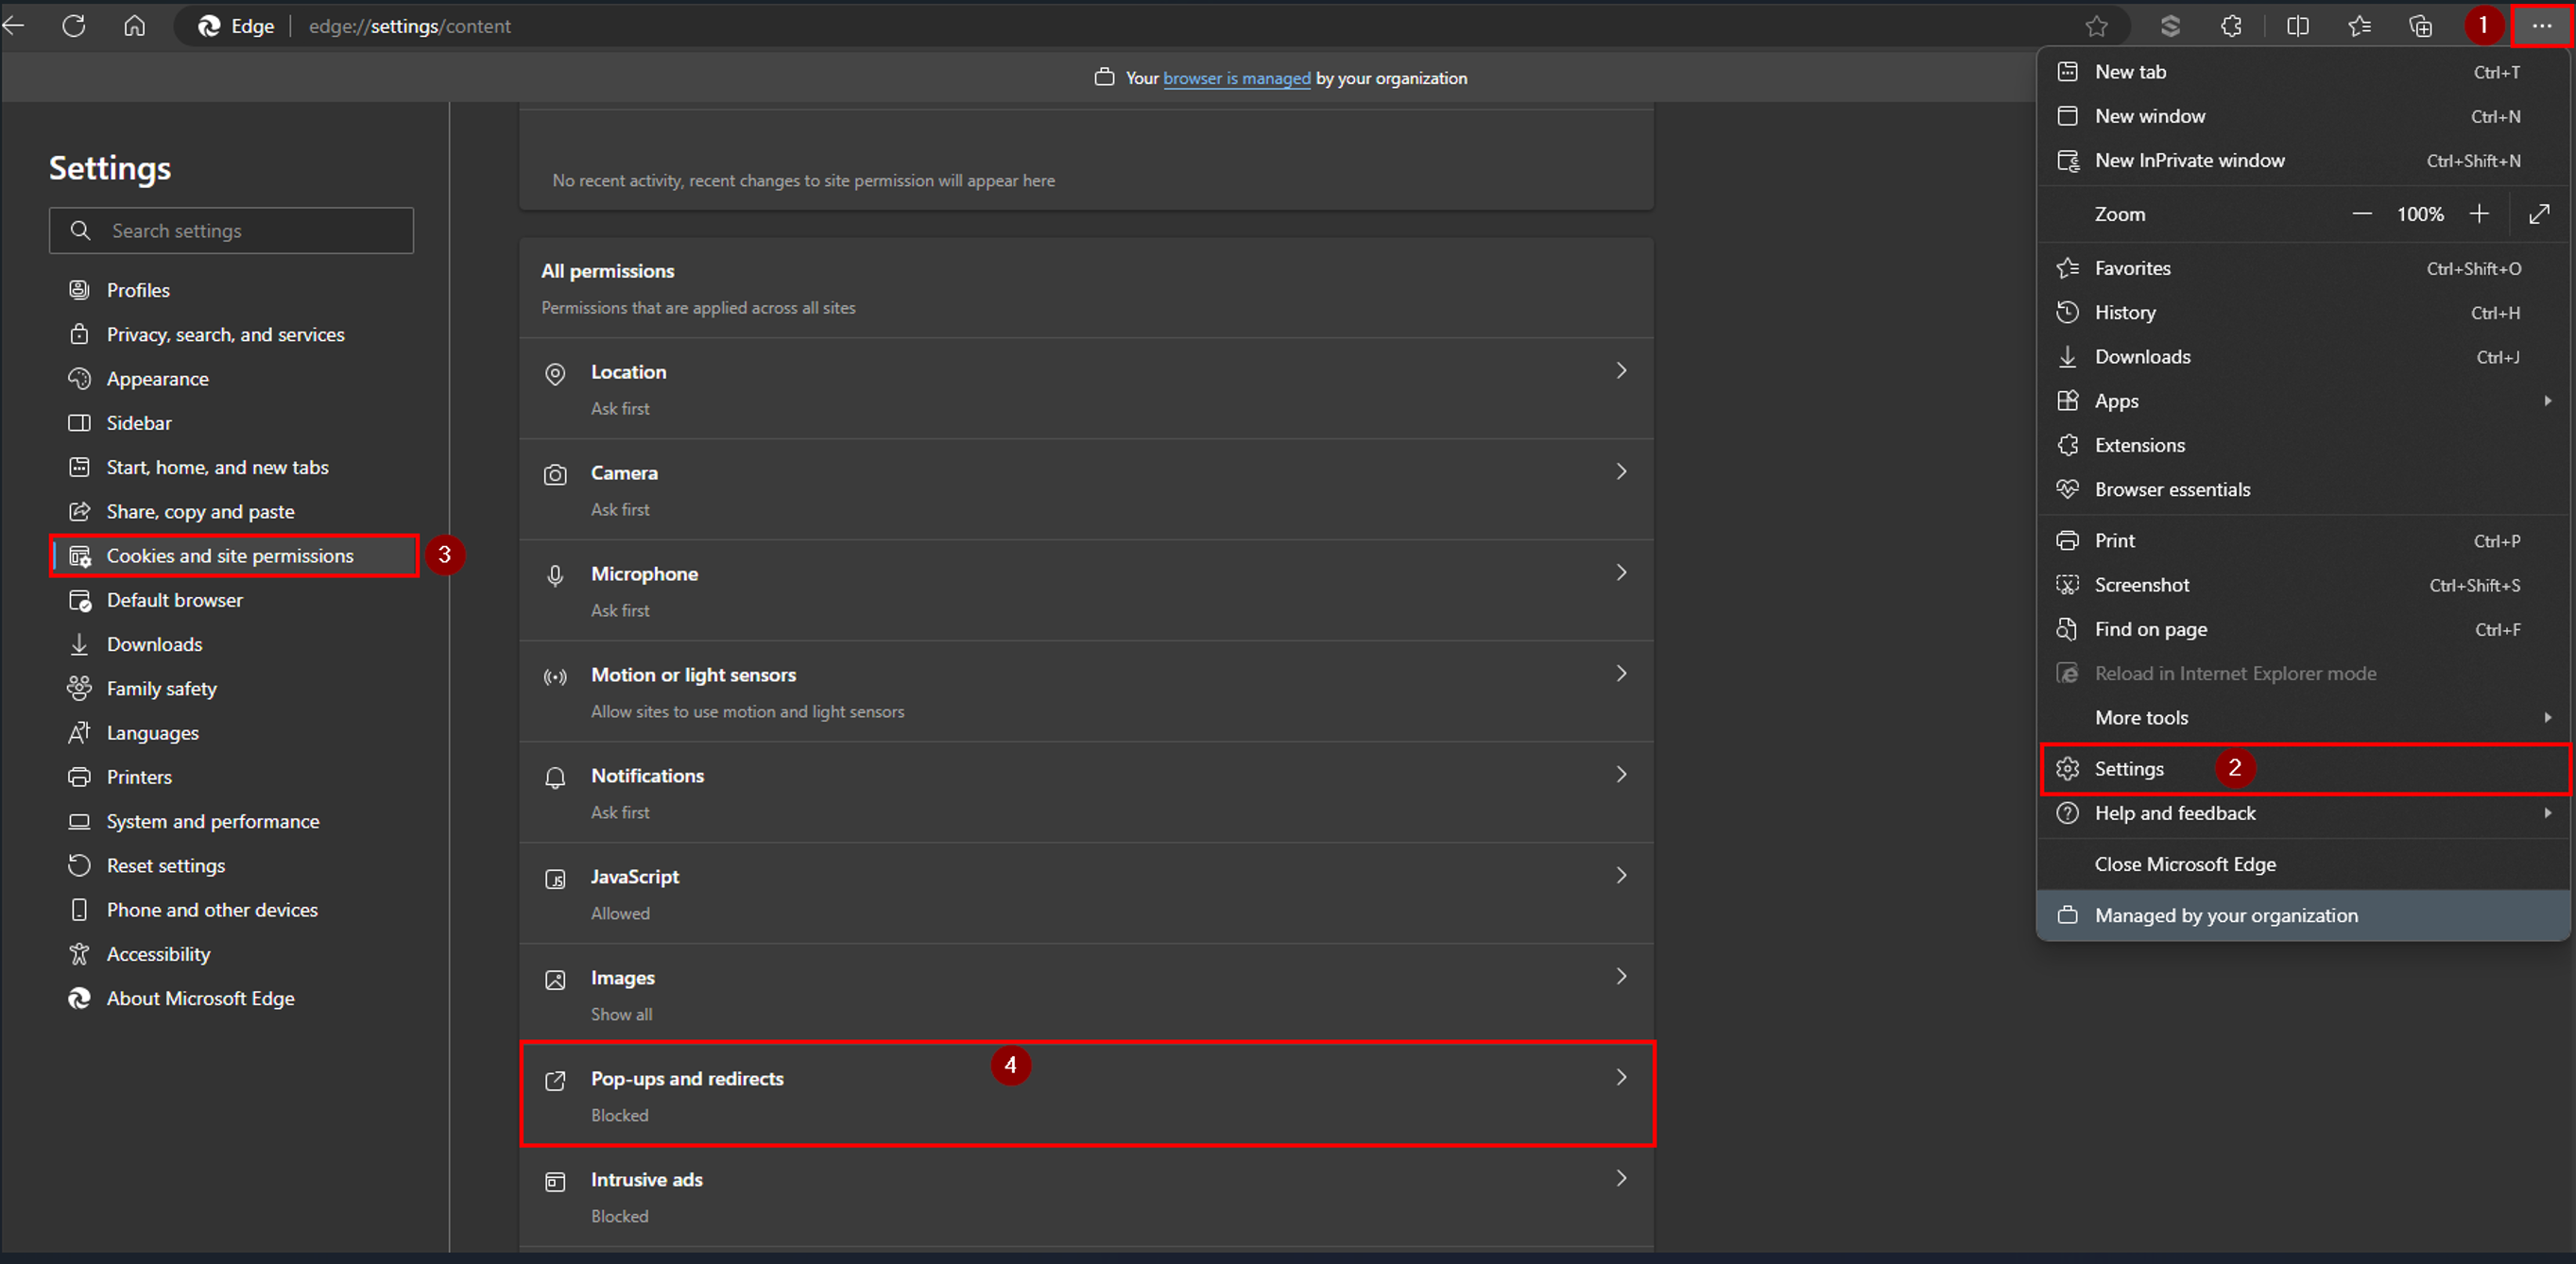Open About Microsoft Edge
This screenshot has height=1264, width=2576.
pos(231,998)
